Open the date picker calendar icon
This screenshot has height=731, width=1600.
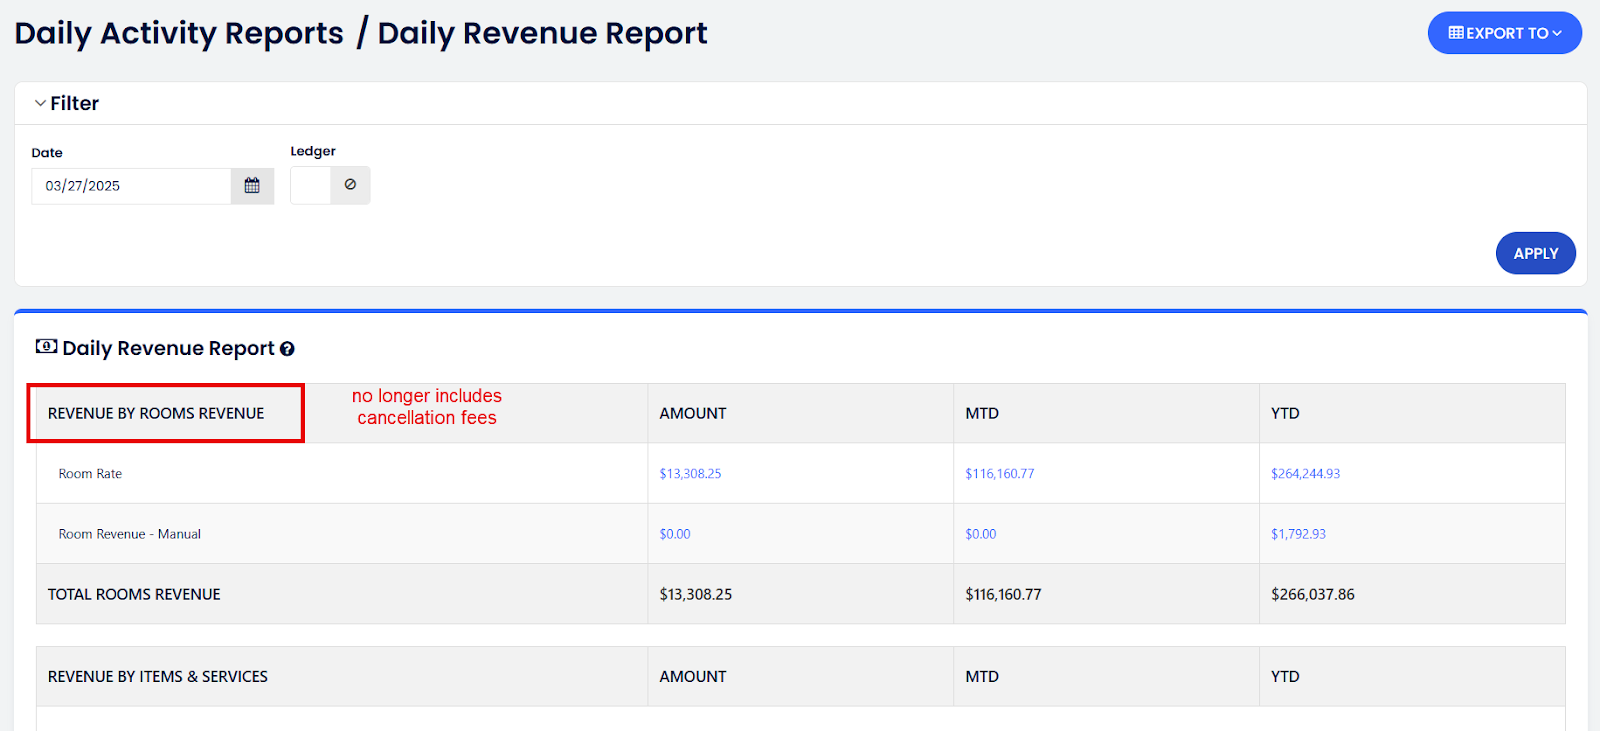click(x=252, y=186)
